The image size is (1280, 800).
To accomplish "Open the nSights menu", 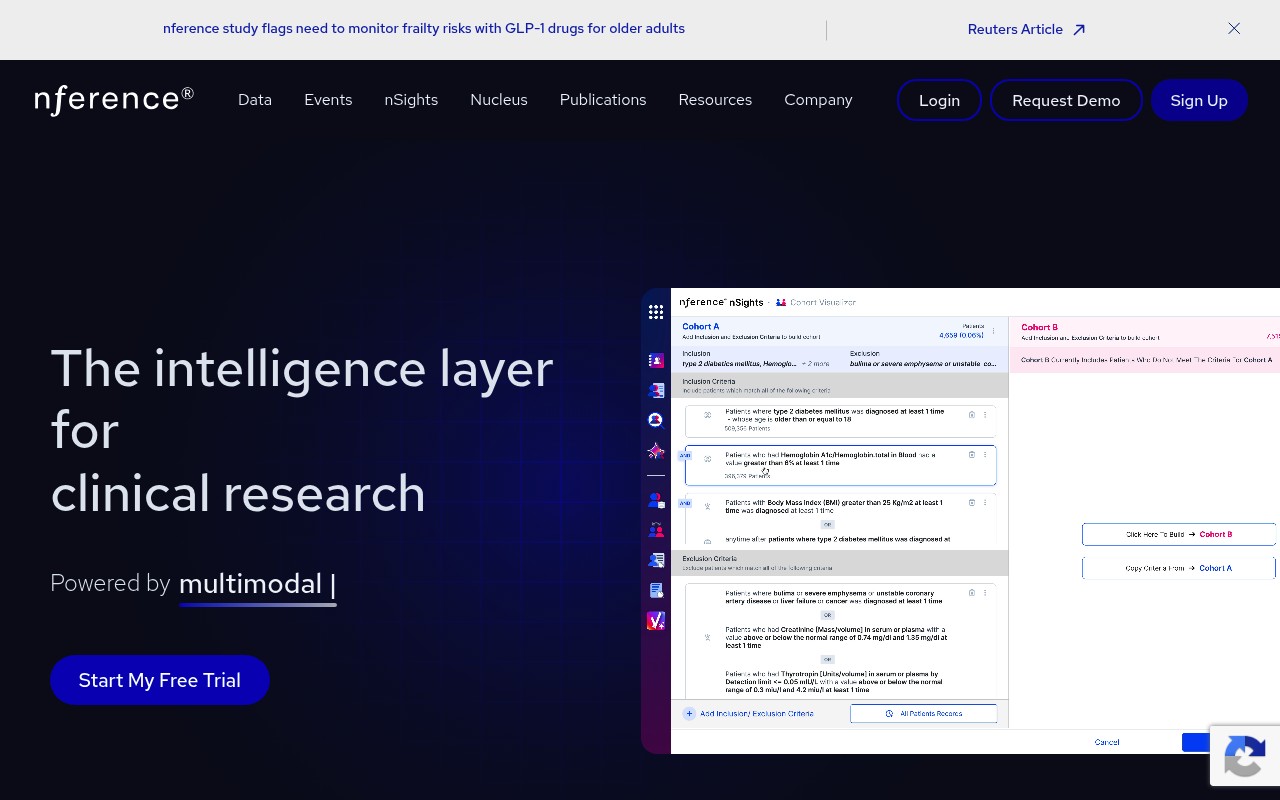I will [x=411, y=100].
